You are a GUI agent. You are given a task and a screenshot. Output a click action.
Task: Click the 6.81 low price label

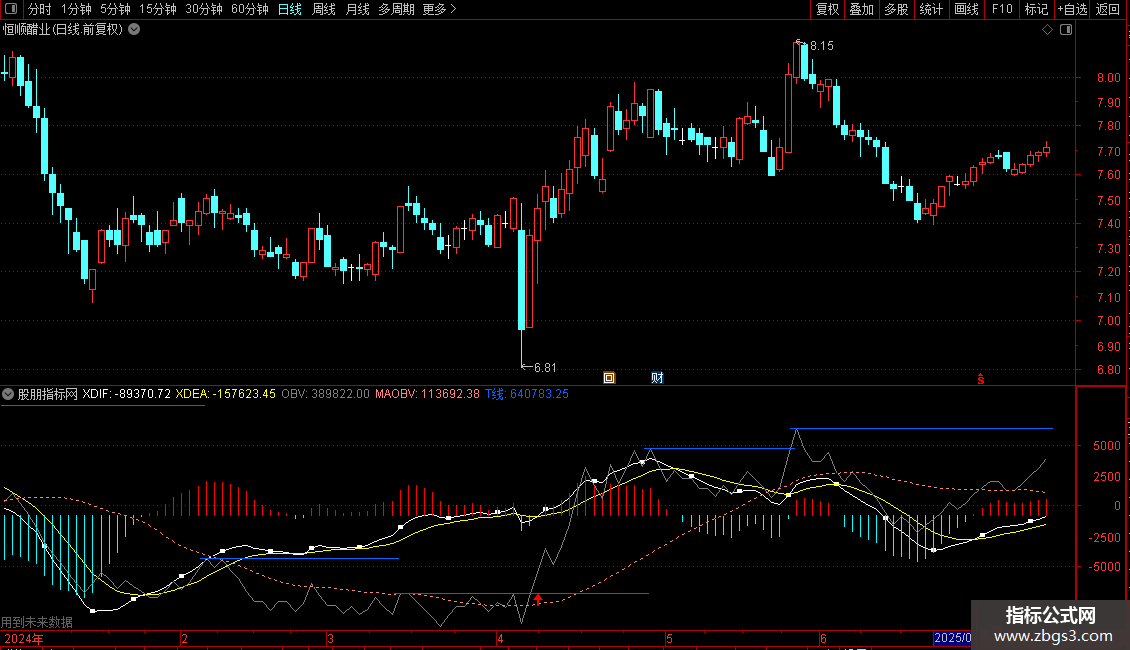tap(545, 368)
